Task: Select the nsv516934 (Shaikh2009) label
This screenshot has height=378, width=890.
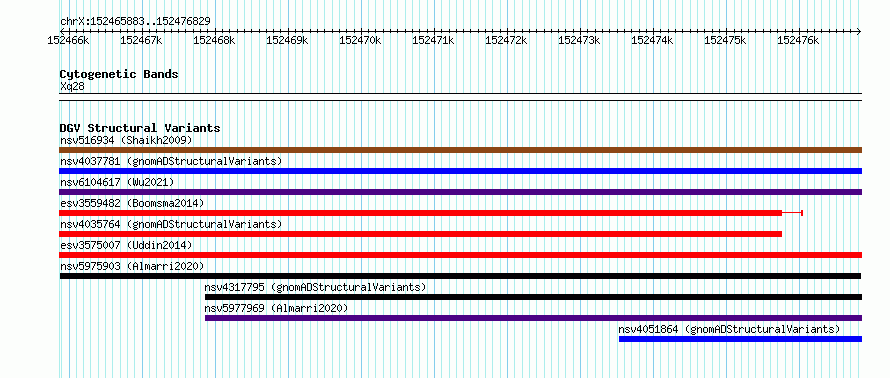Action: point(126,140)
